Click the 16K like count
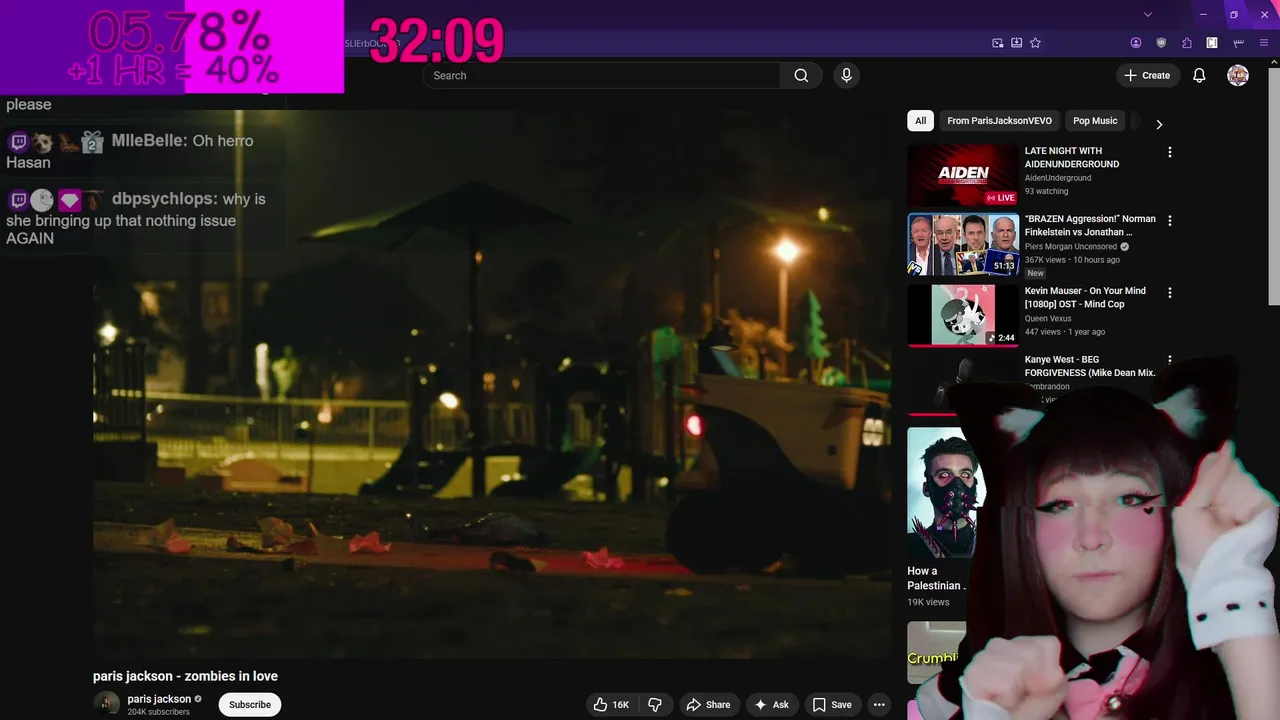Image resolution: width=1280 pixels, height=720 pixels. pyautogui.click(x=621, y=705)
